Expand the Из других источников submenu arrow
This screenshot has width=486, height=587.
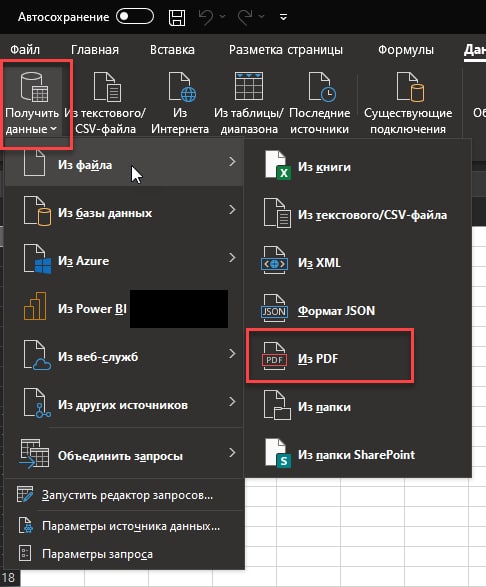pyautogui.click(x=232, y=402)
